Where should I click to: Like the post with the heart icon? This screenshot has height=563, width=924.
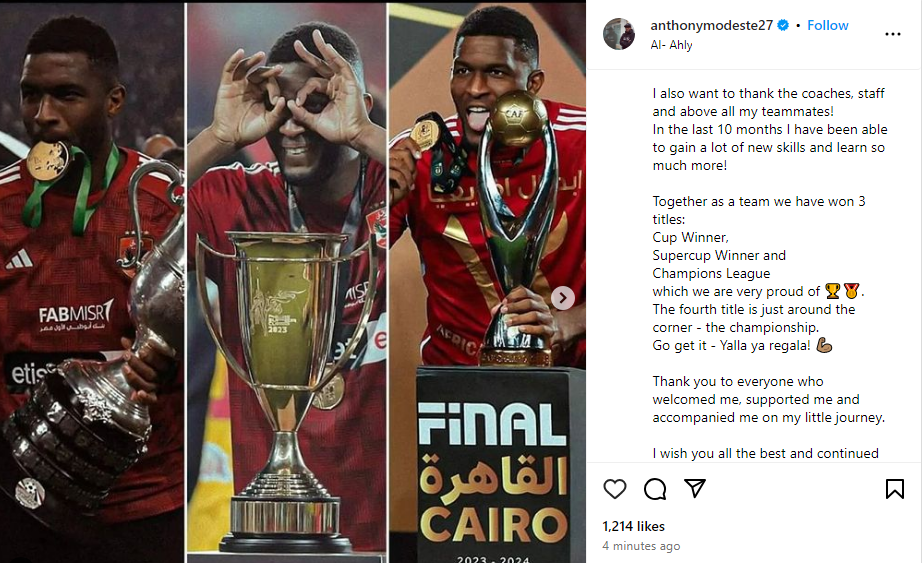coord(615,489)
